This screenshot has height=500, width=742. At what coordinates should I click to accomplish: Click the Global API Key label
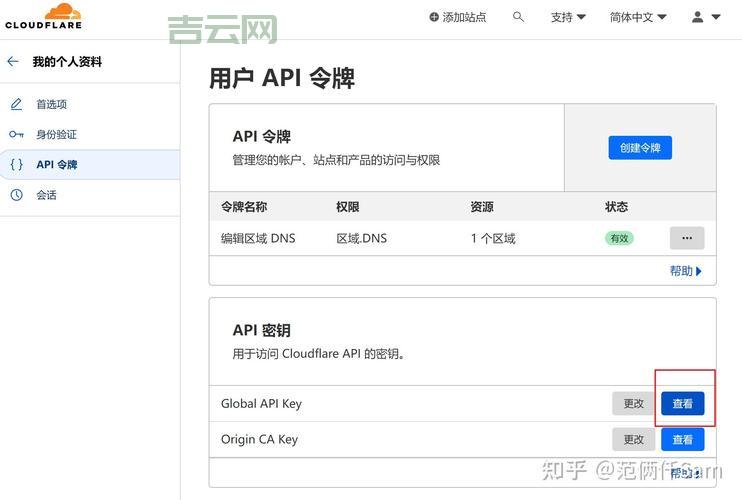[x=261, y=404]
